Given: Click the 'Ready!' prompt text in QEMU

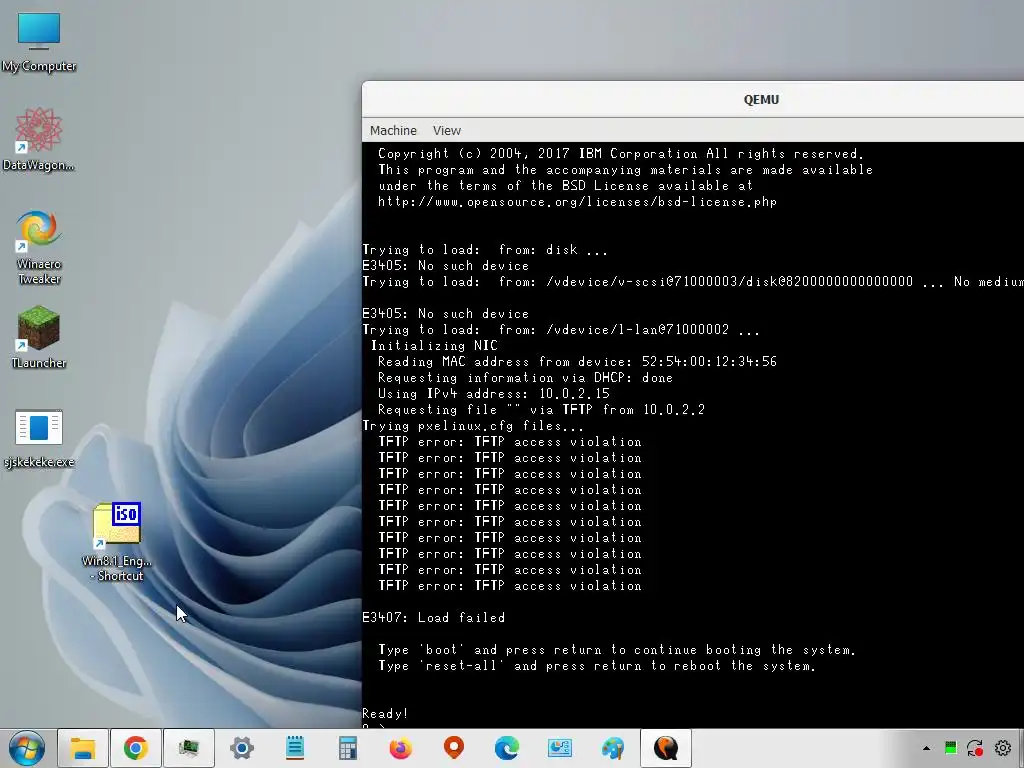Looking at the screenshot, I should [385, 714].
